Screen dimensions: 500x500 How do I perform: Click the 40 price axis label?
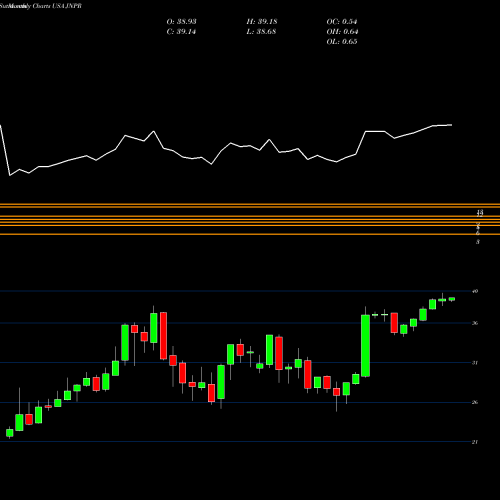(x=475, y=291)
